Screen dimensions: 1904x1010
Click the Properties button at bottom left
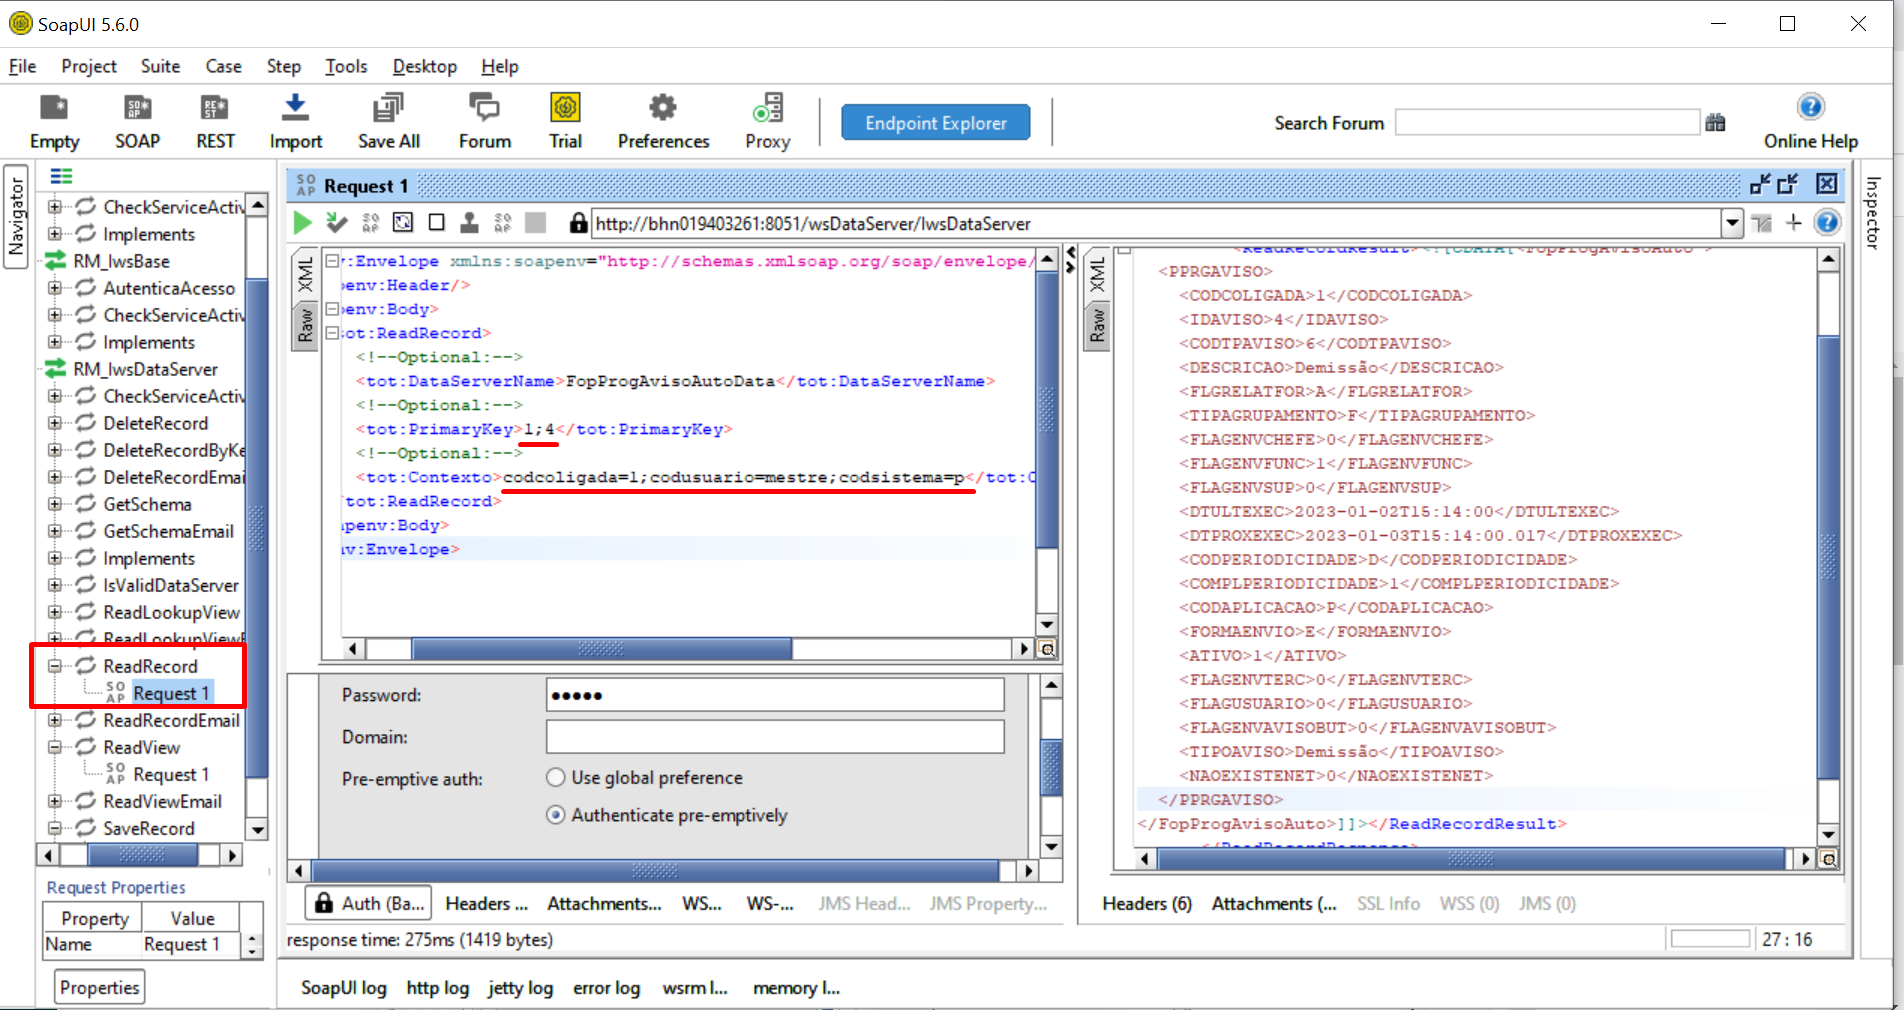pos(99,987)
